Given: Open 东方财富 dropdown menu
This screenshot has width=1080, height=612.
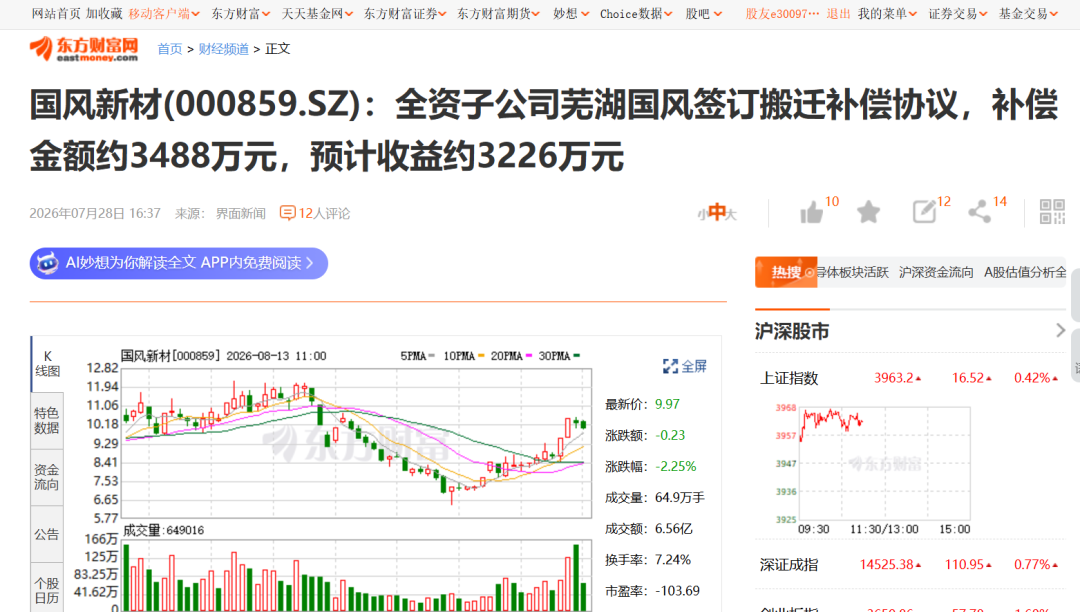Looking at the screenshot, I should click(x=240, y=14).
